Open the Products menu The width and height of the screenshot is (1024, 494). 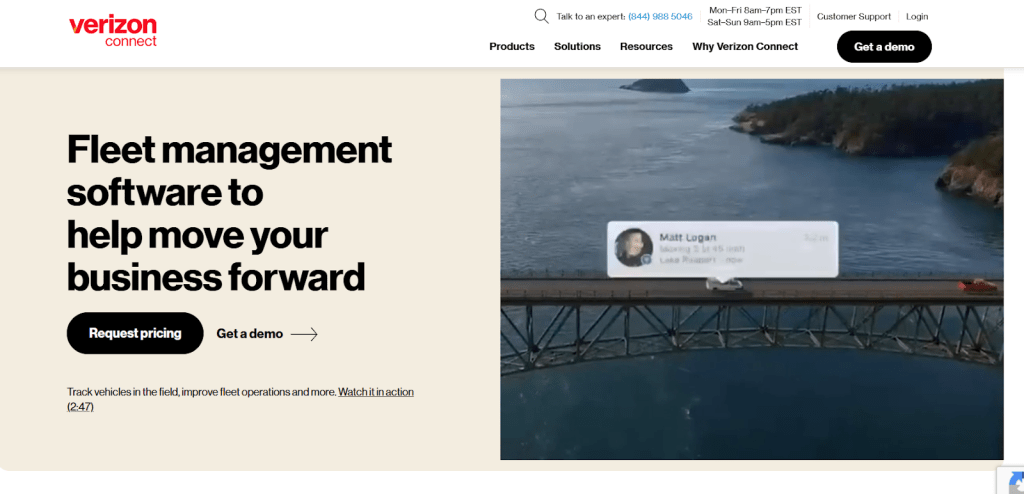[511, 47]
